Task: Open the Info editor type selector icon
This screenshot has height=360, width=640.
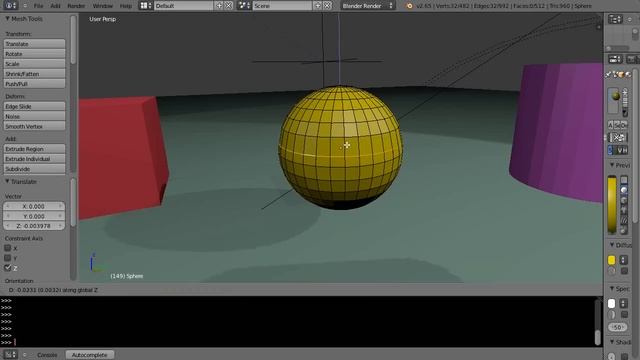Action: pos(10,6)
